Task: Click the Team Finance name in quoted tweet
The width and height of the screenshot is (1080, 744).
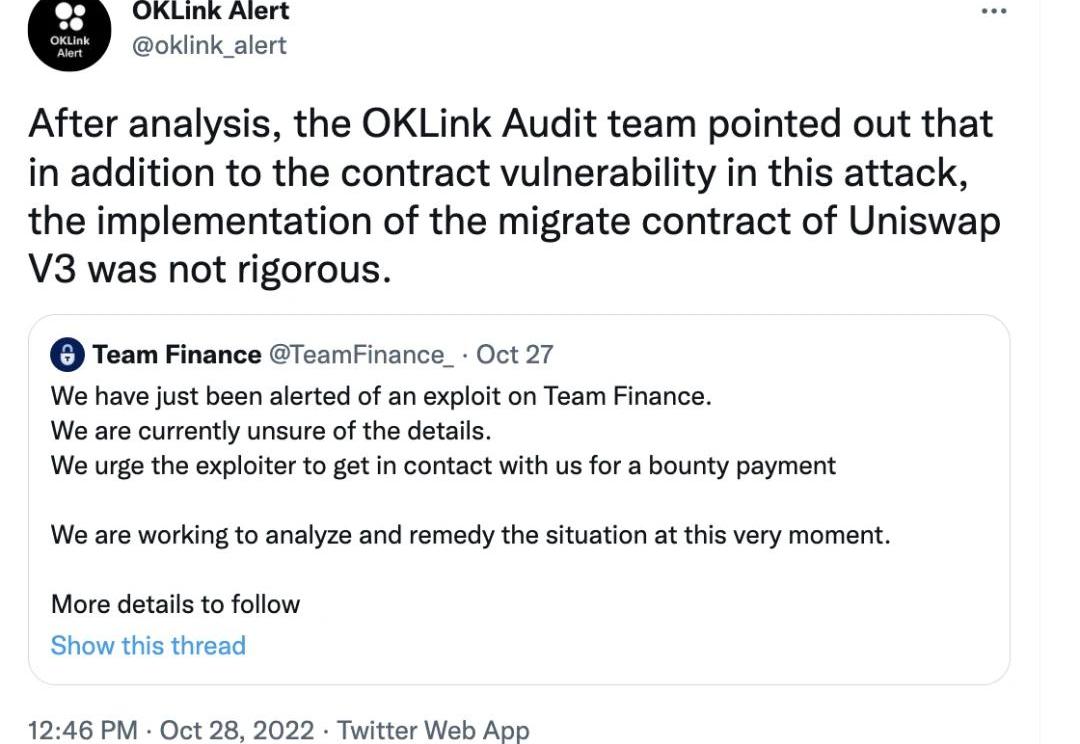Action: tap(177, 355)
